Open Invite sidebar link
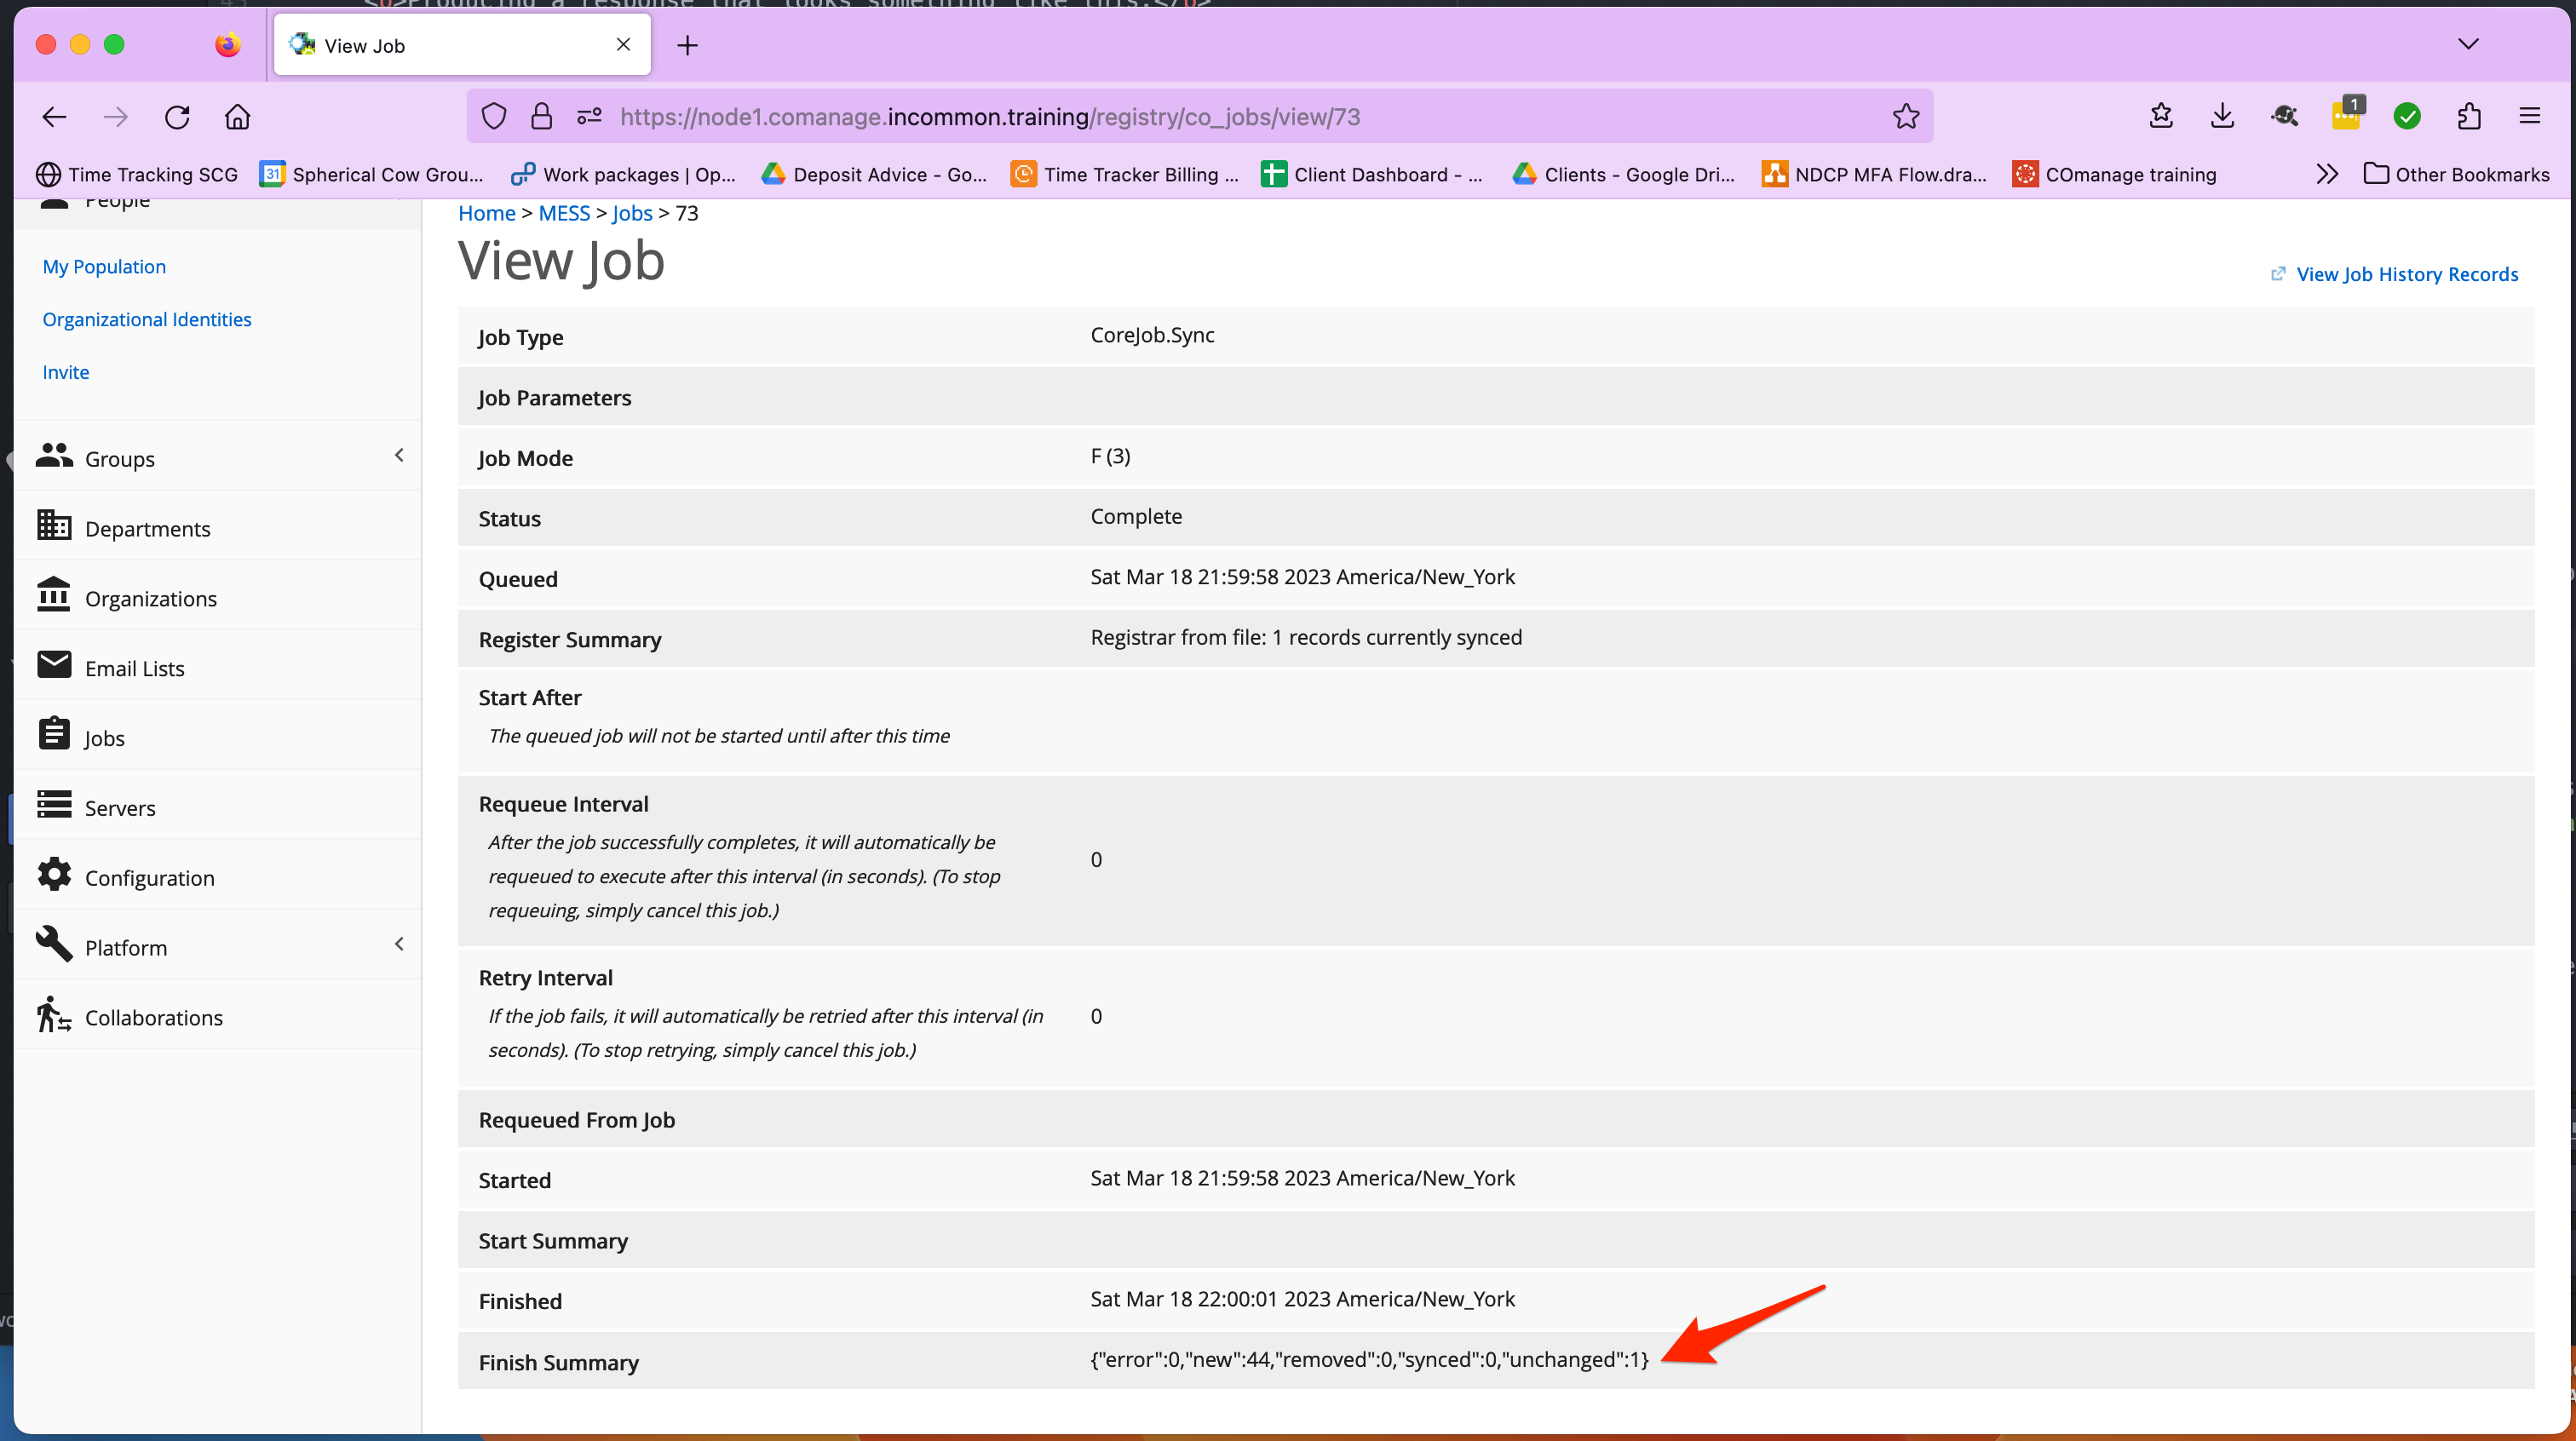2576x1441 pixels. click(66, 372)
